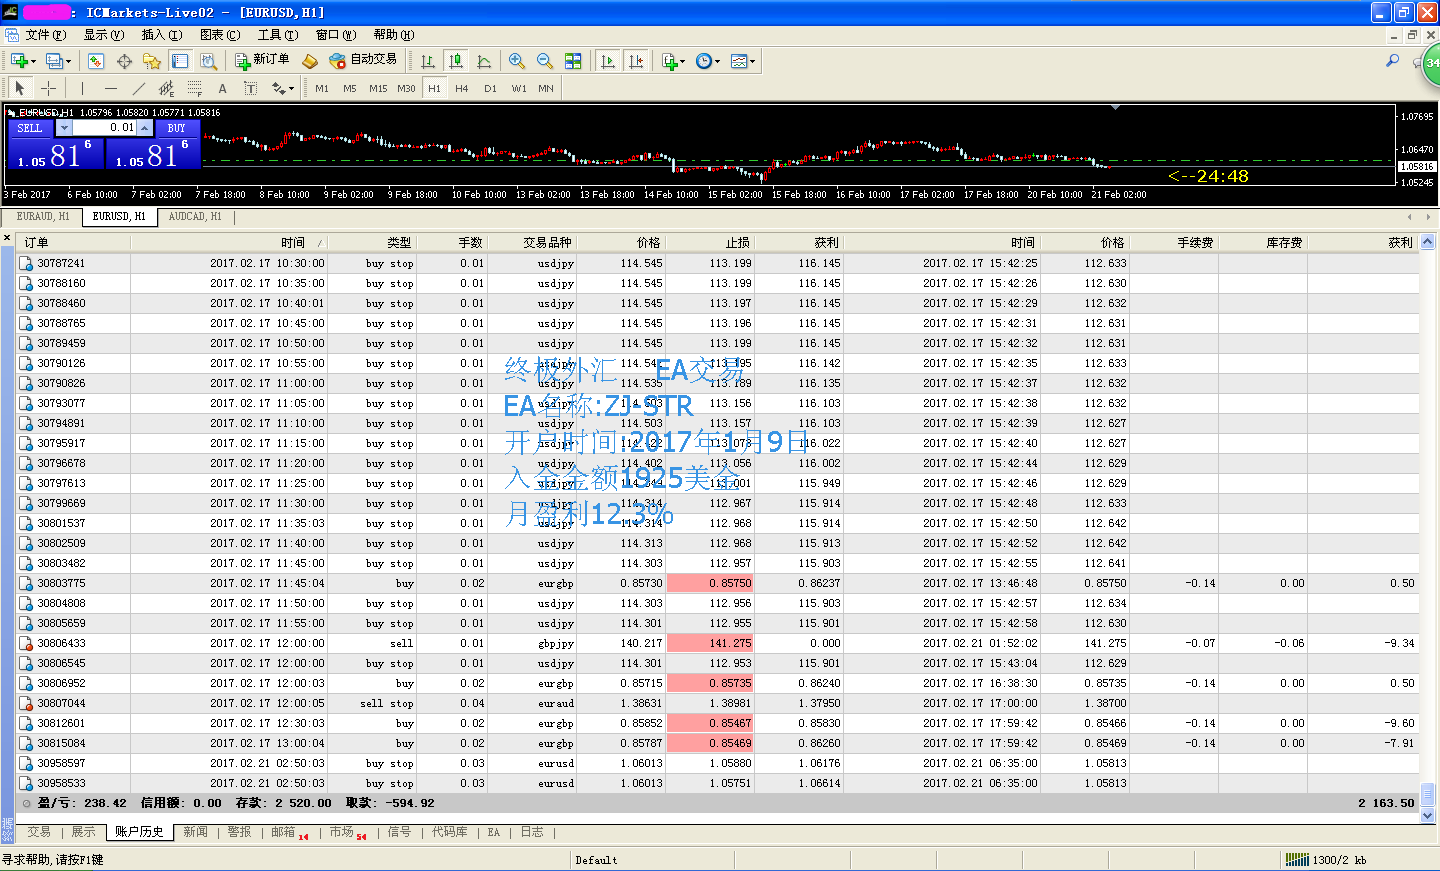The width and height of the screenshot is (1440, 871).
Task: Select the text A drawing tool
Action: [x=222, y=88]
